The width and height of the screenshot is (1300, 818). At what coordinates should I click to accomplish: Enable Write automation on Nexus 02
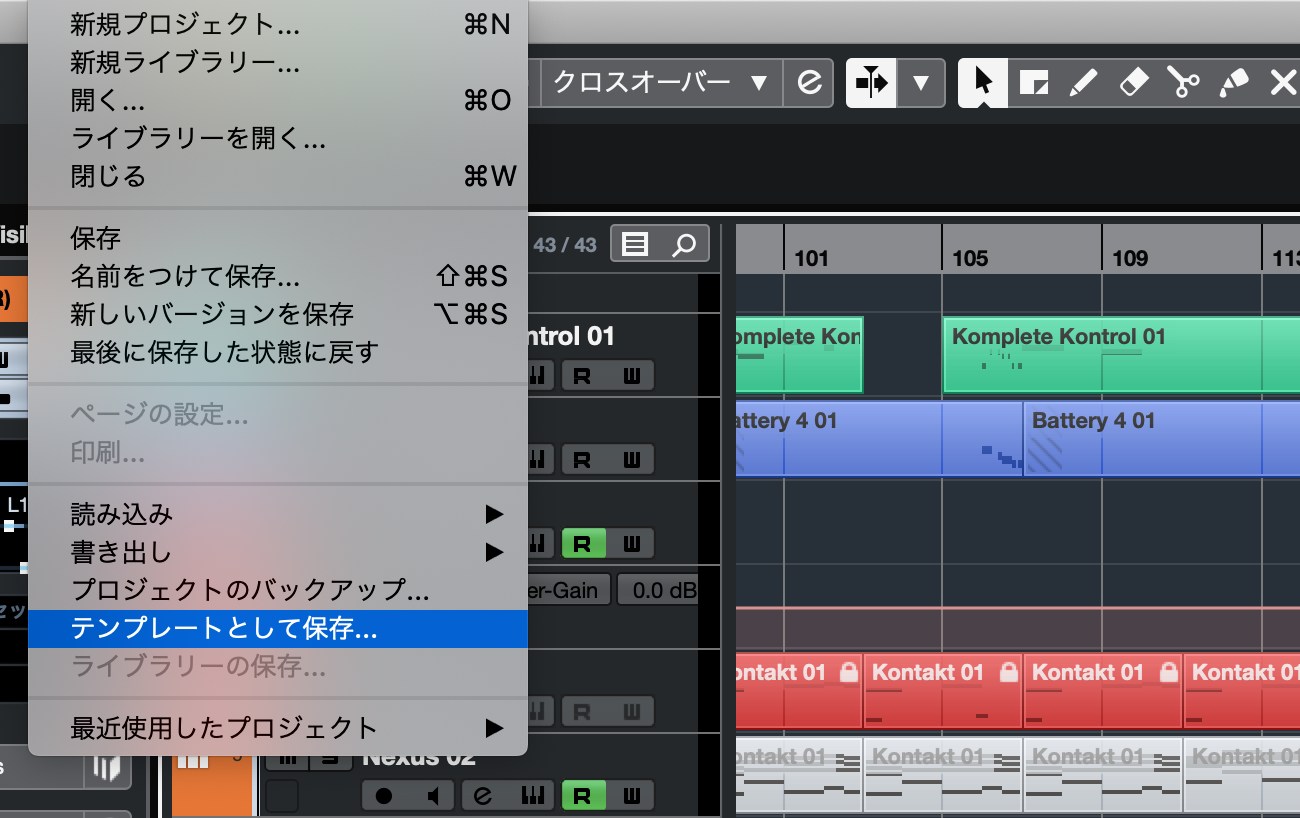click(632, 796)
